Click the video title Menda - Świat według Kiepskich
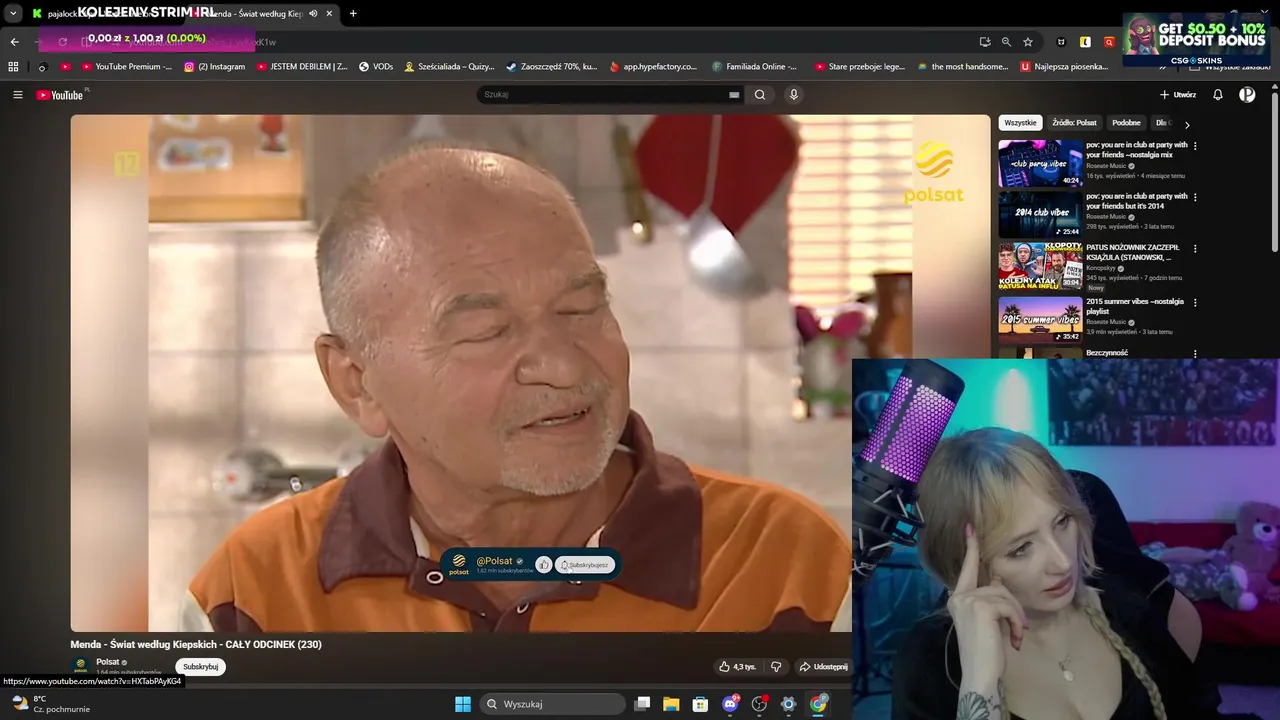 point(196,645)
